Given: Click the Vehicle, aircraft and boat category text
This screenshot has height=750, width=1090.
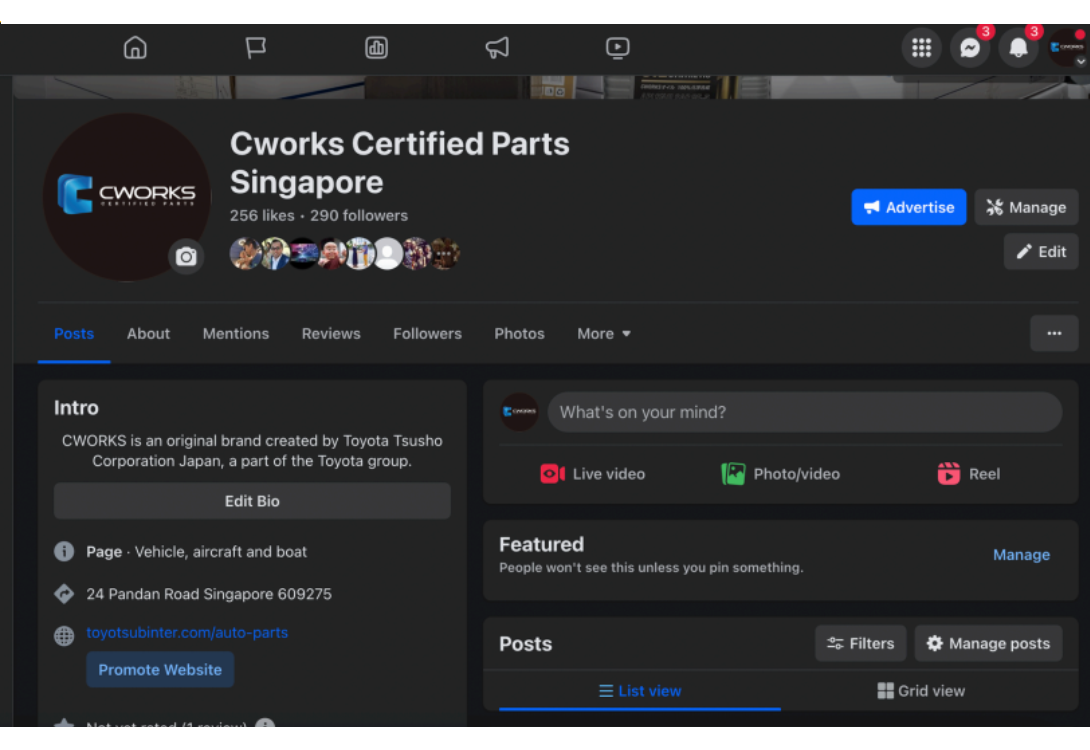Looking at the screenshot, I should pyautogui.click(x=220, y=552).
